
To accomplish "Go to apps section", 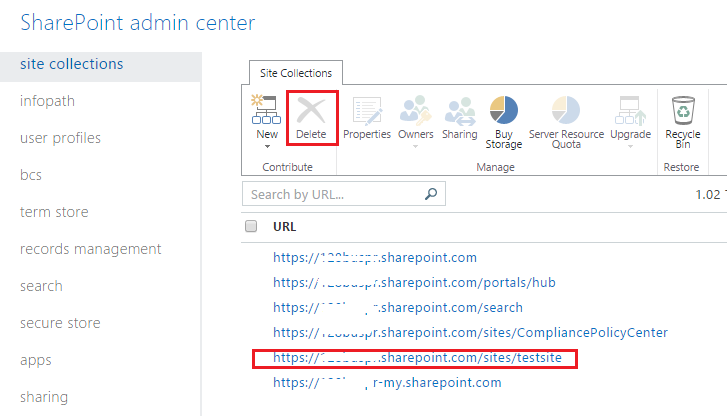I will coord(36,360).
